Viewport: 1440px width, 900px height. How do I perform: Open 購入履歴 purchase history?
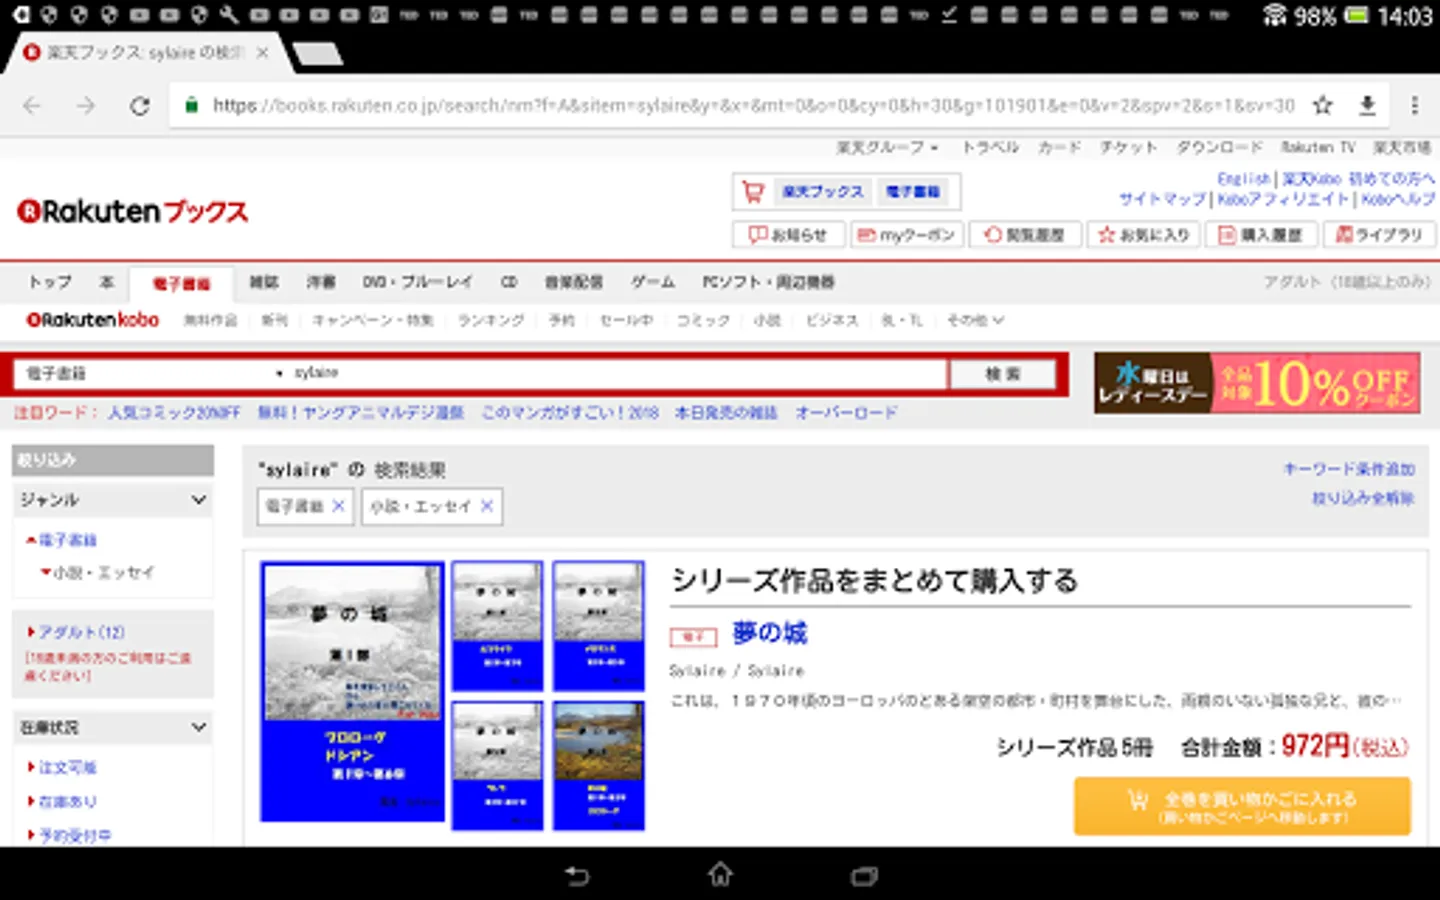(x=1260, y=235)
